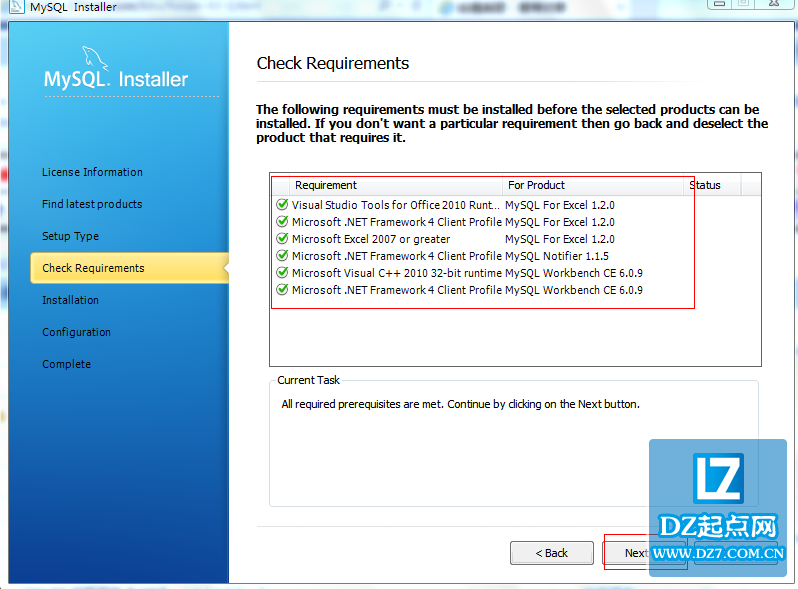Click the Back button
798x589 pixels.
tap(552, 553)
